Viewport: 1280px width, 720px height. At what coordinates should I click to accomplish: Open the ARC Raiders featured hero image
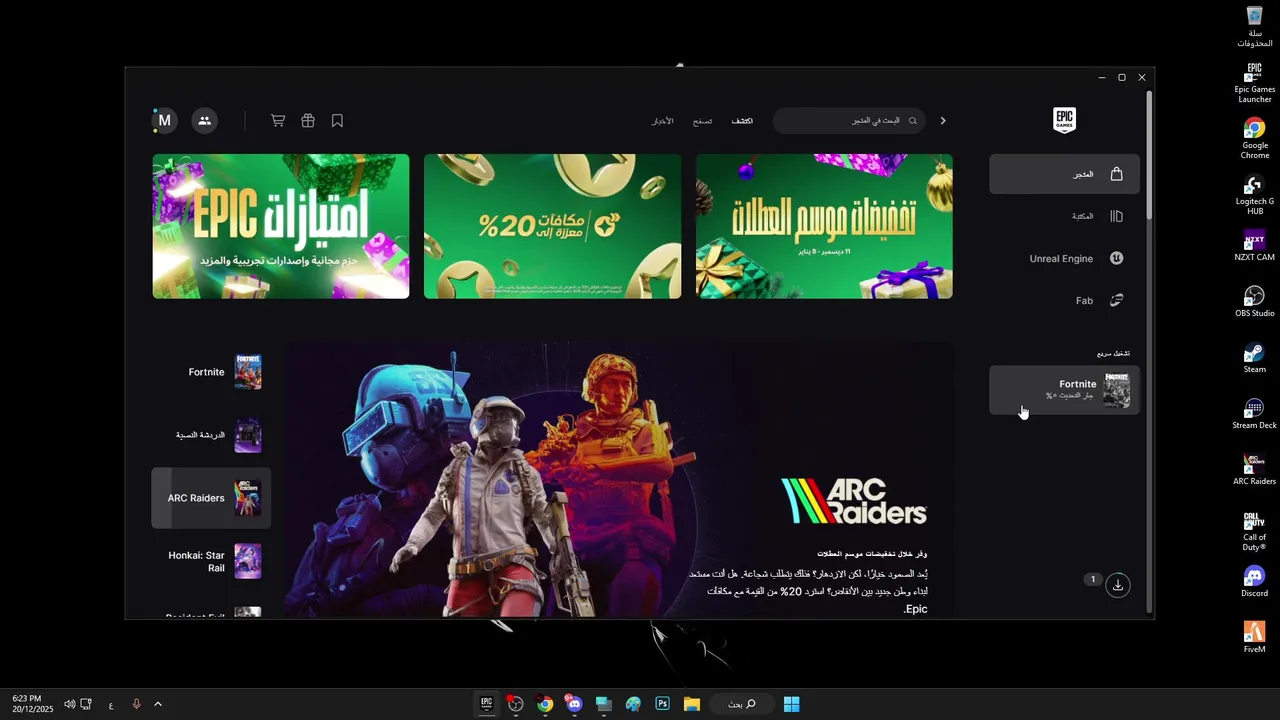pyautogui.click(x=619, y=481)
